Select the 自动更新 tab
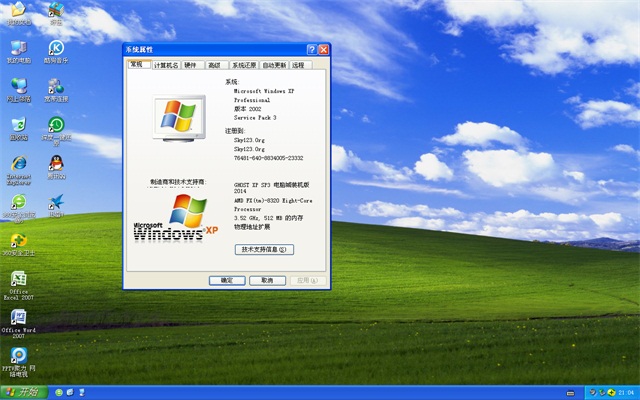Viewport: 640px width, 400px height. (x=274, y=64)
